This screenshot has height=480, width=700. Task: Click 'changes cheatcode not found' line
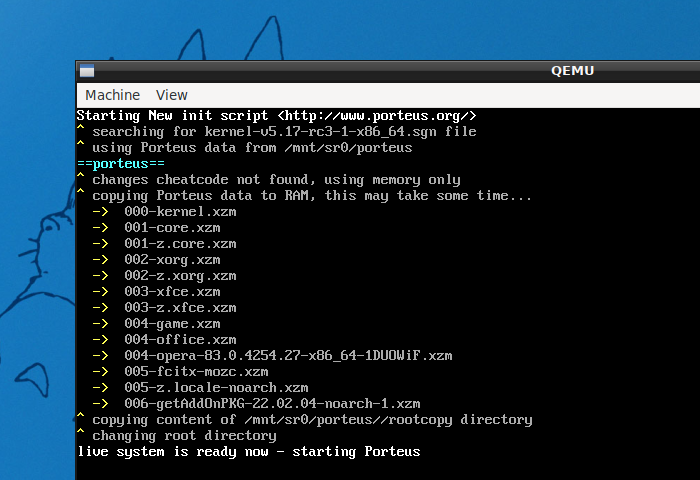tap(268, 180)
